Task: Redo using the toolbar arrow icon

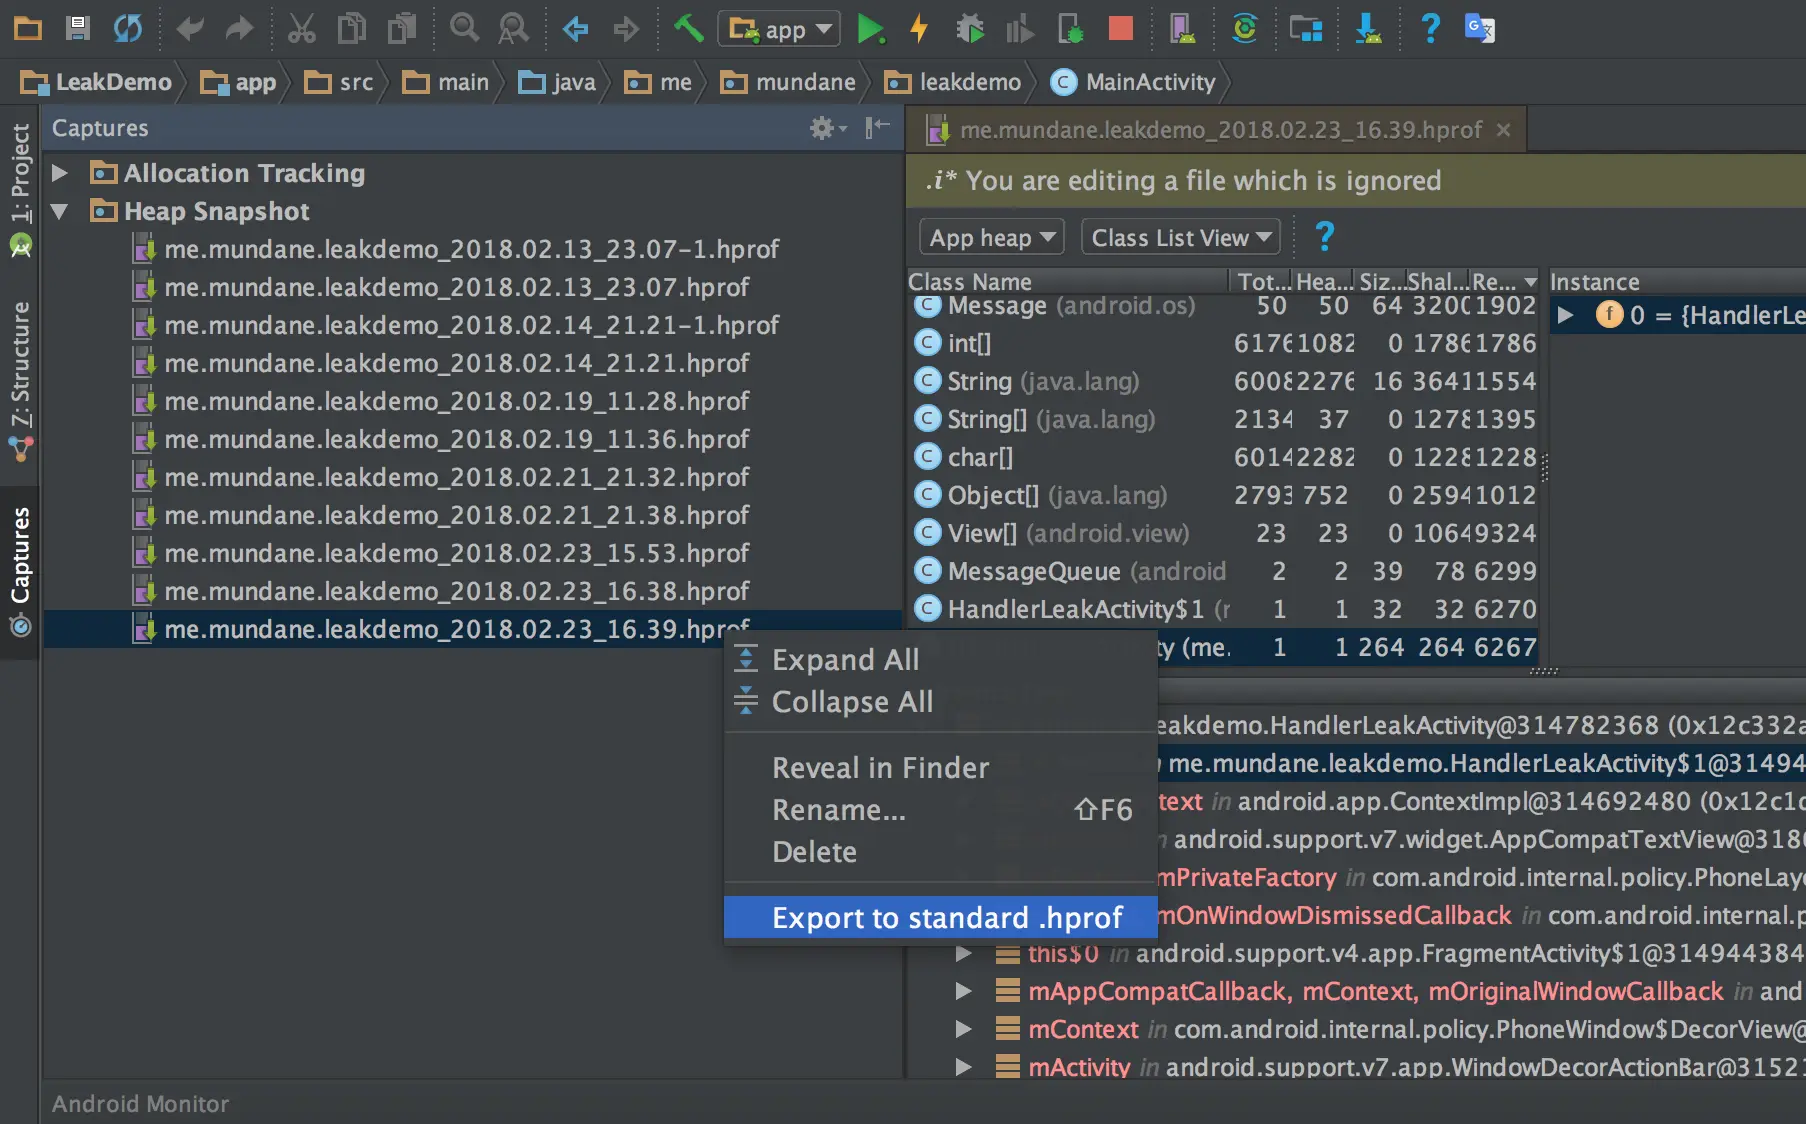Action: (239, 28)
